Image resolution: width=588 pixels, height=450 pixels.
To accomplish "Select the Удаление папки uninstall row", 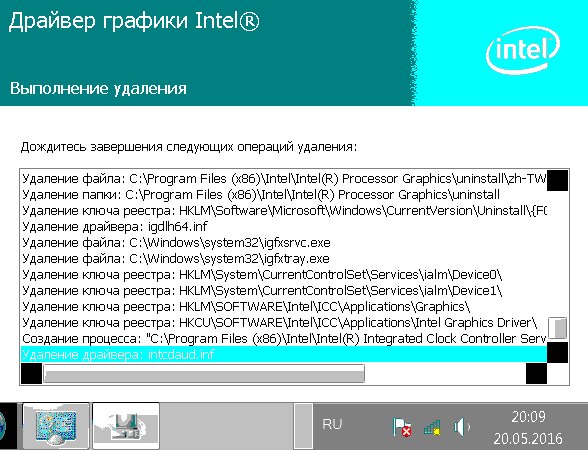I will (x=284, y=195).
